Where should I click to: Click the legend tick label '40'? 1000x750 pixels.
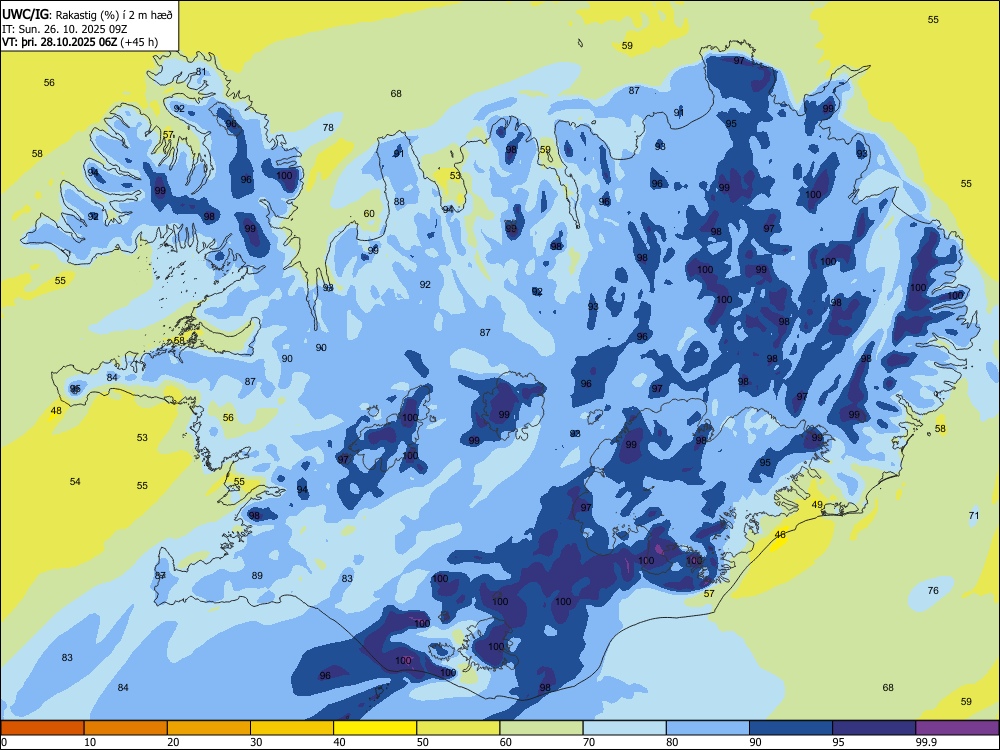tap(339, 742)
